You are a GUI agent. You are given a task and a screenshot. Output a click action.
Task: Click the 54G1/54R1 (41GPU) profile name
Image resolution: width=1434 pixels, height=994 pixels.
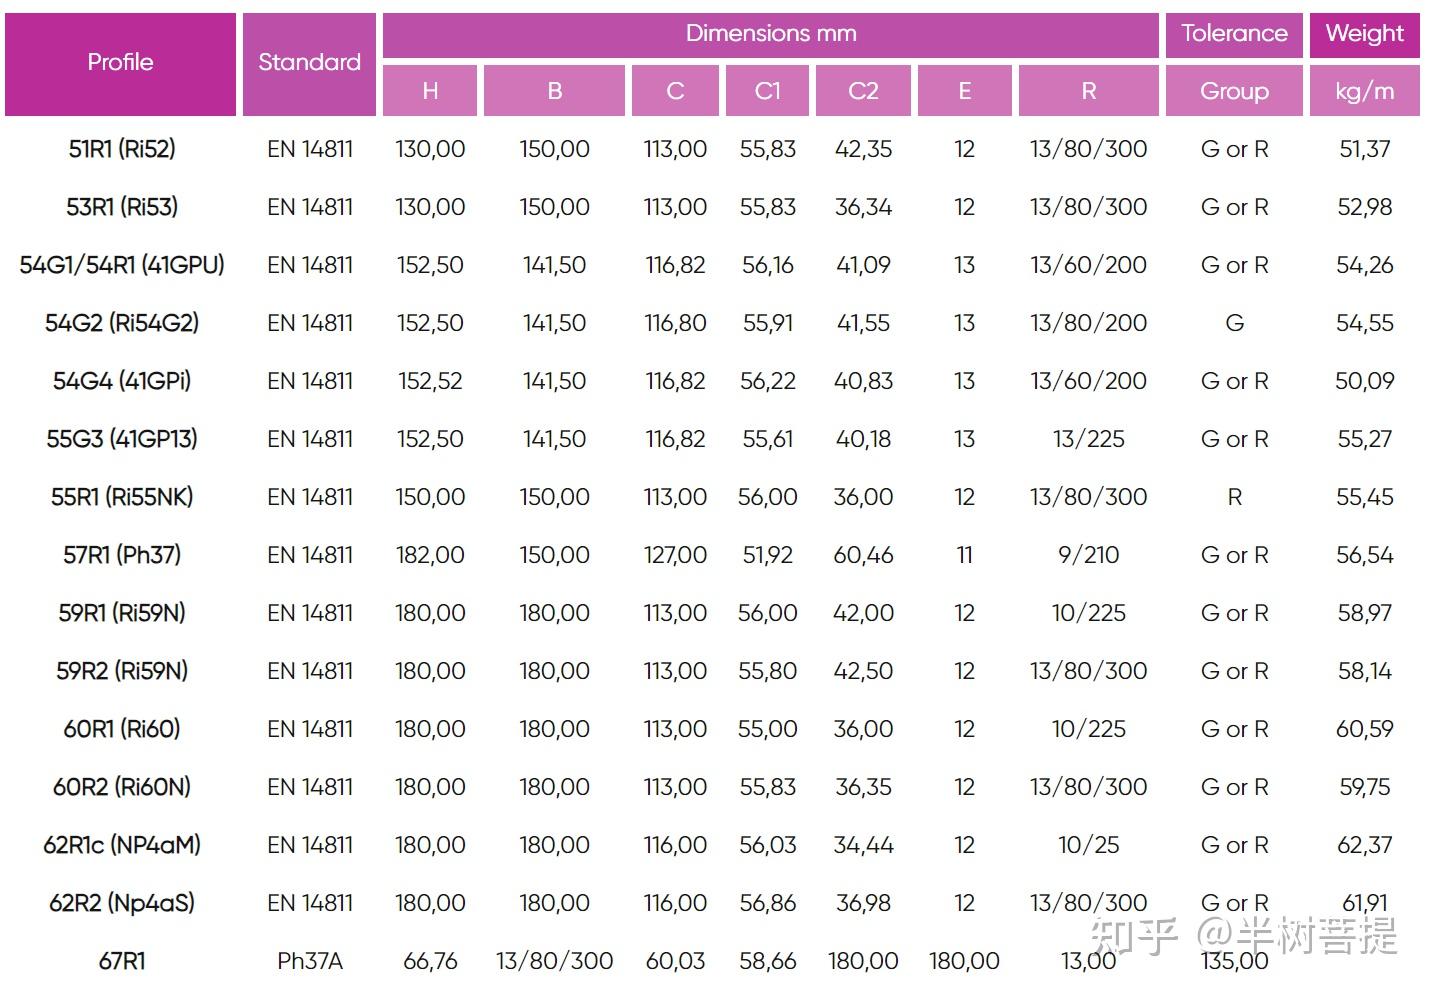tap(121, 265)
